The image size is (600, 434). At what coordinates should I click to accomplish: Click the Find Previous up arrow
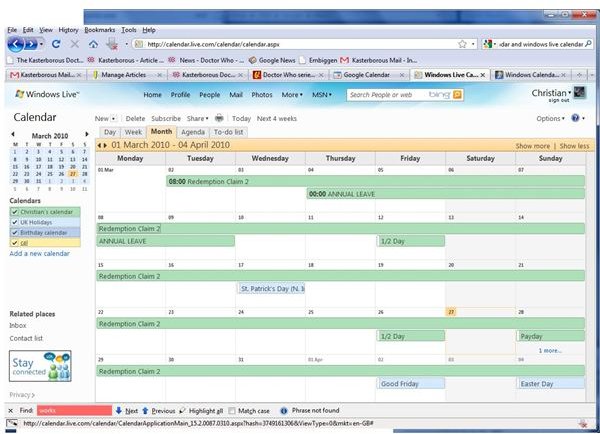[x=145, y=411]
